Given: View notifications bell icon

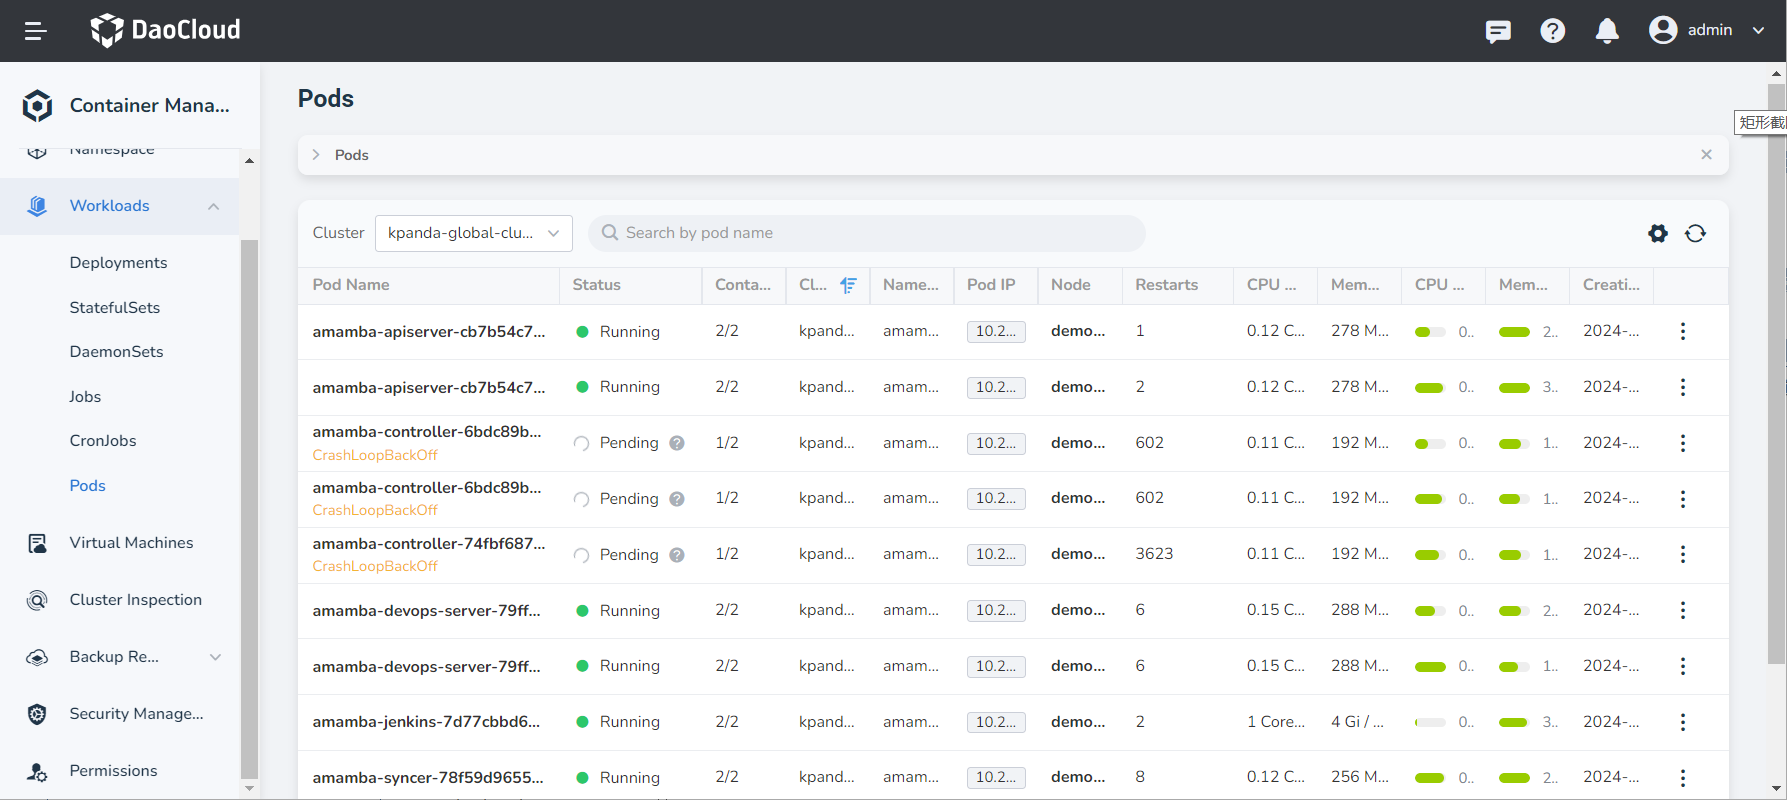Looking at the screenshot, I should (1607, 31).
